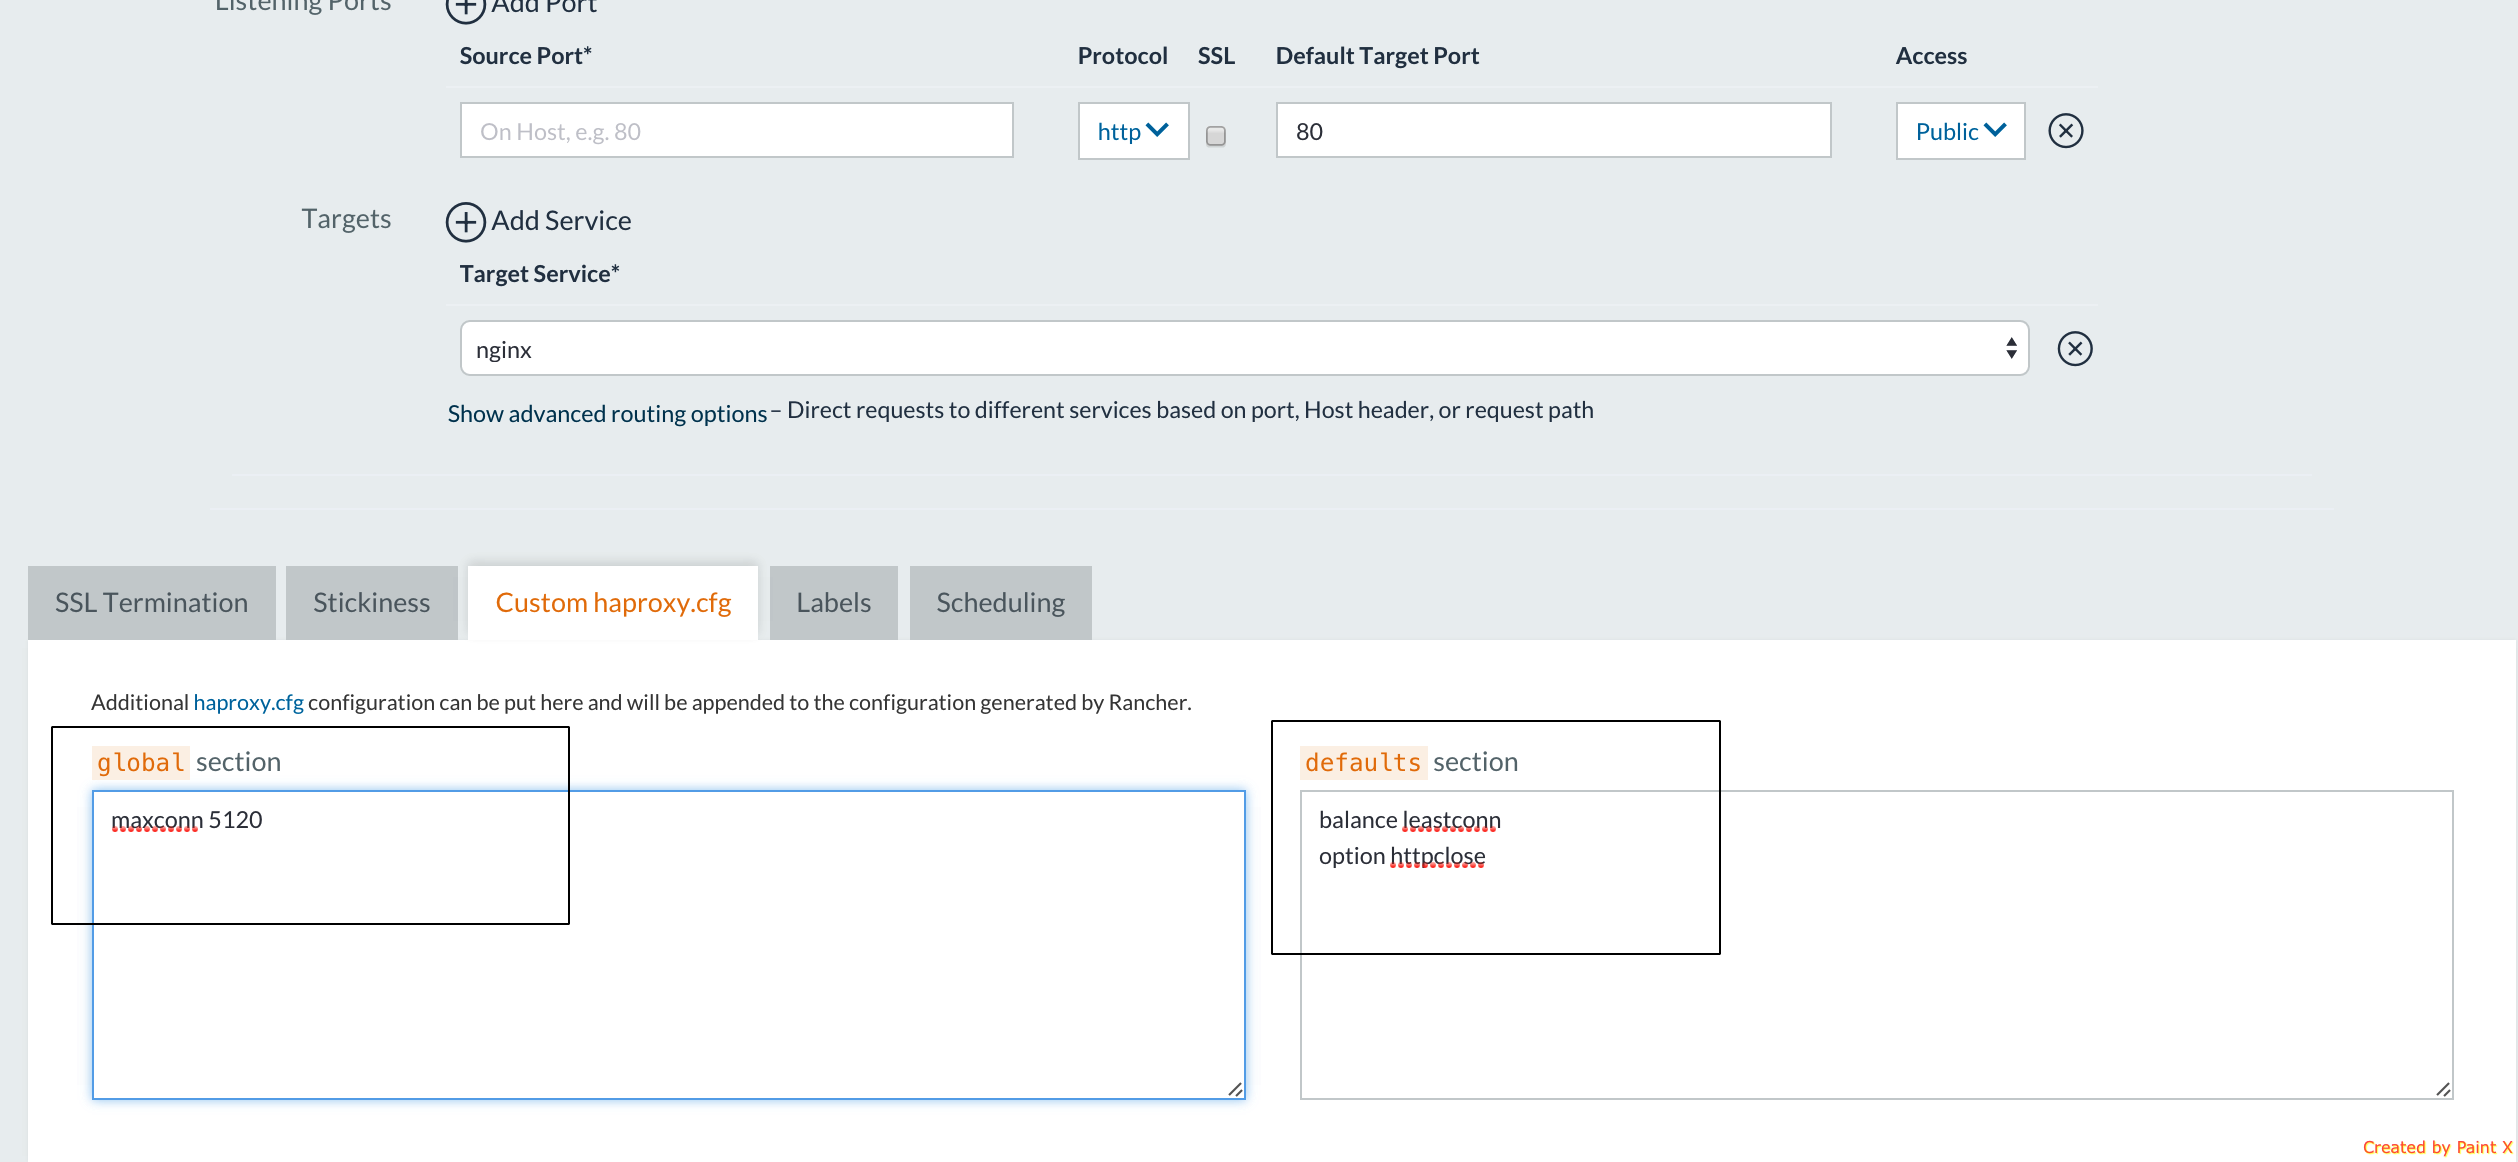2518x1162 pixels.
Task: Remove the listening port row
Action: (x=2065, y=131)
